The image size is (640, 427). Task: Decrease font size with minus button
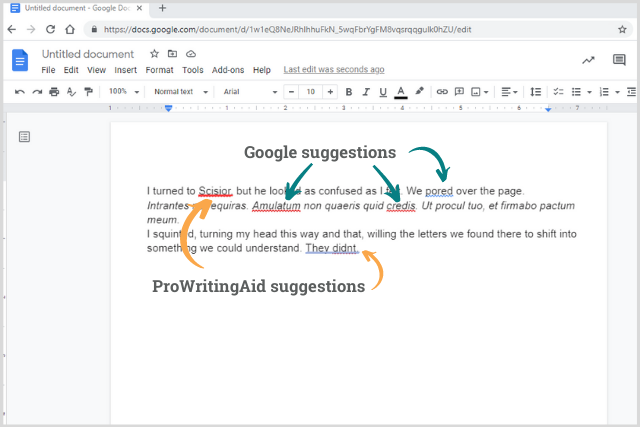pyautogui.click(x=291, y=92)
